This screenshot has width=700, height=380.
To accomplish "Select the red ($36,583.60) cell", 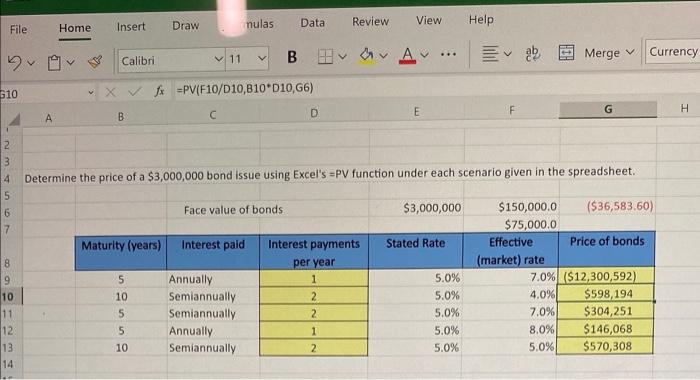I will (608, 206).
